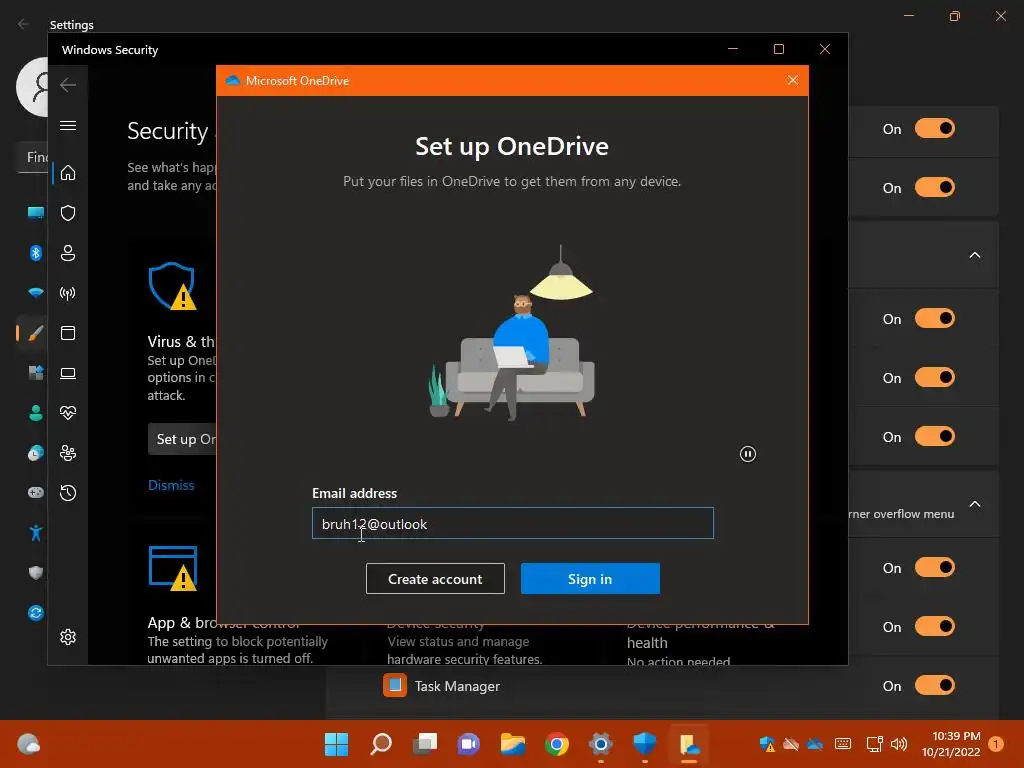The width and height of the screenshot is (1024, 768).
Task: Open Firewall & network protection sidebar icon
Action: point(68,293)
